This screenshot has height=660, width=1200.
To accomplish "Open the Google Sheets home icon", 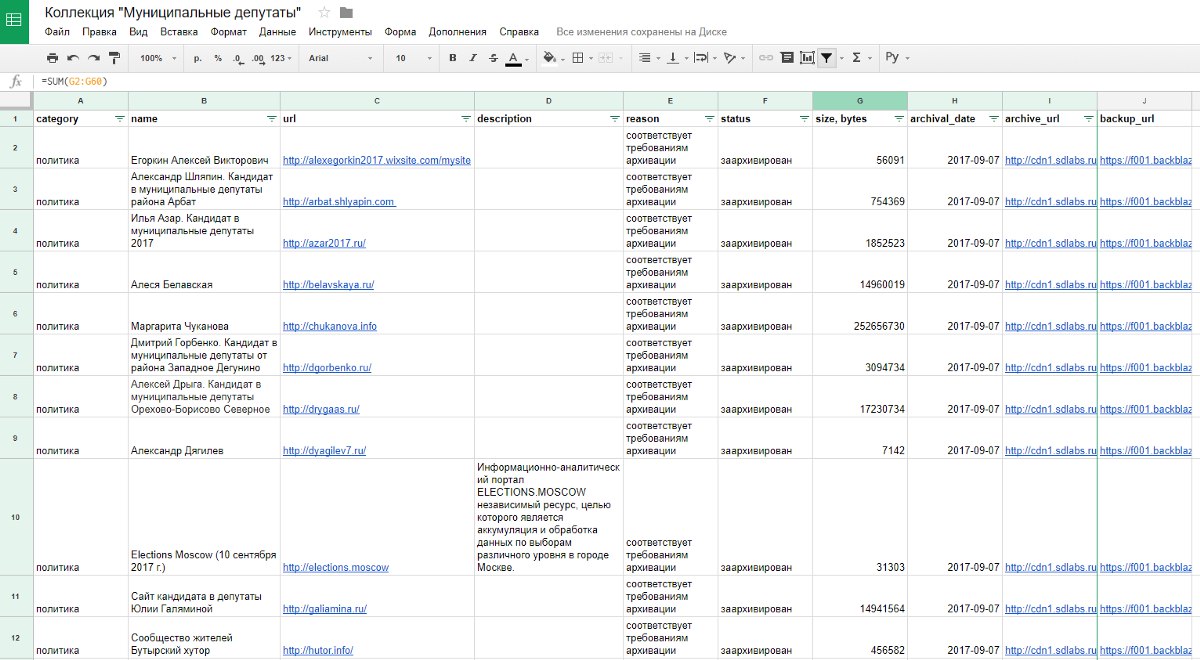I will [x=15, y=21].
